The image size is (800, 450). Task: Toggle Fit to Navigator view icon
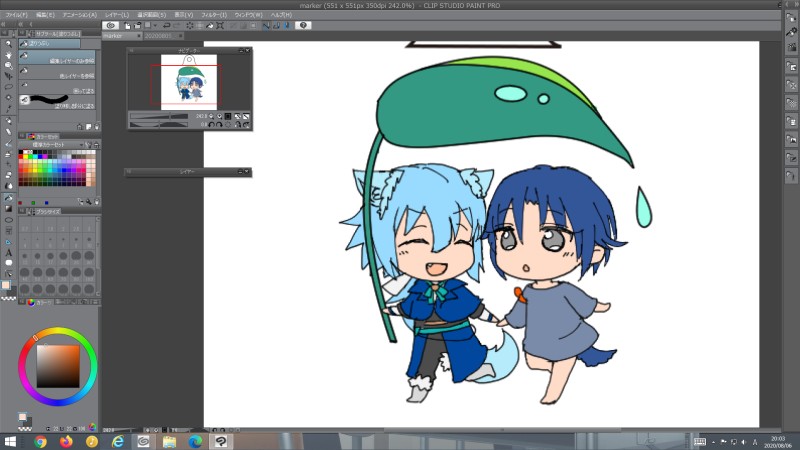[238, 116]
